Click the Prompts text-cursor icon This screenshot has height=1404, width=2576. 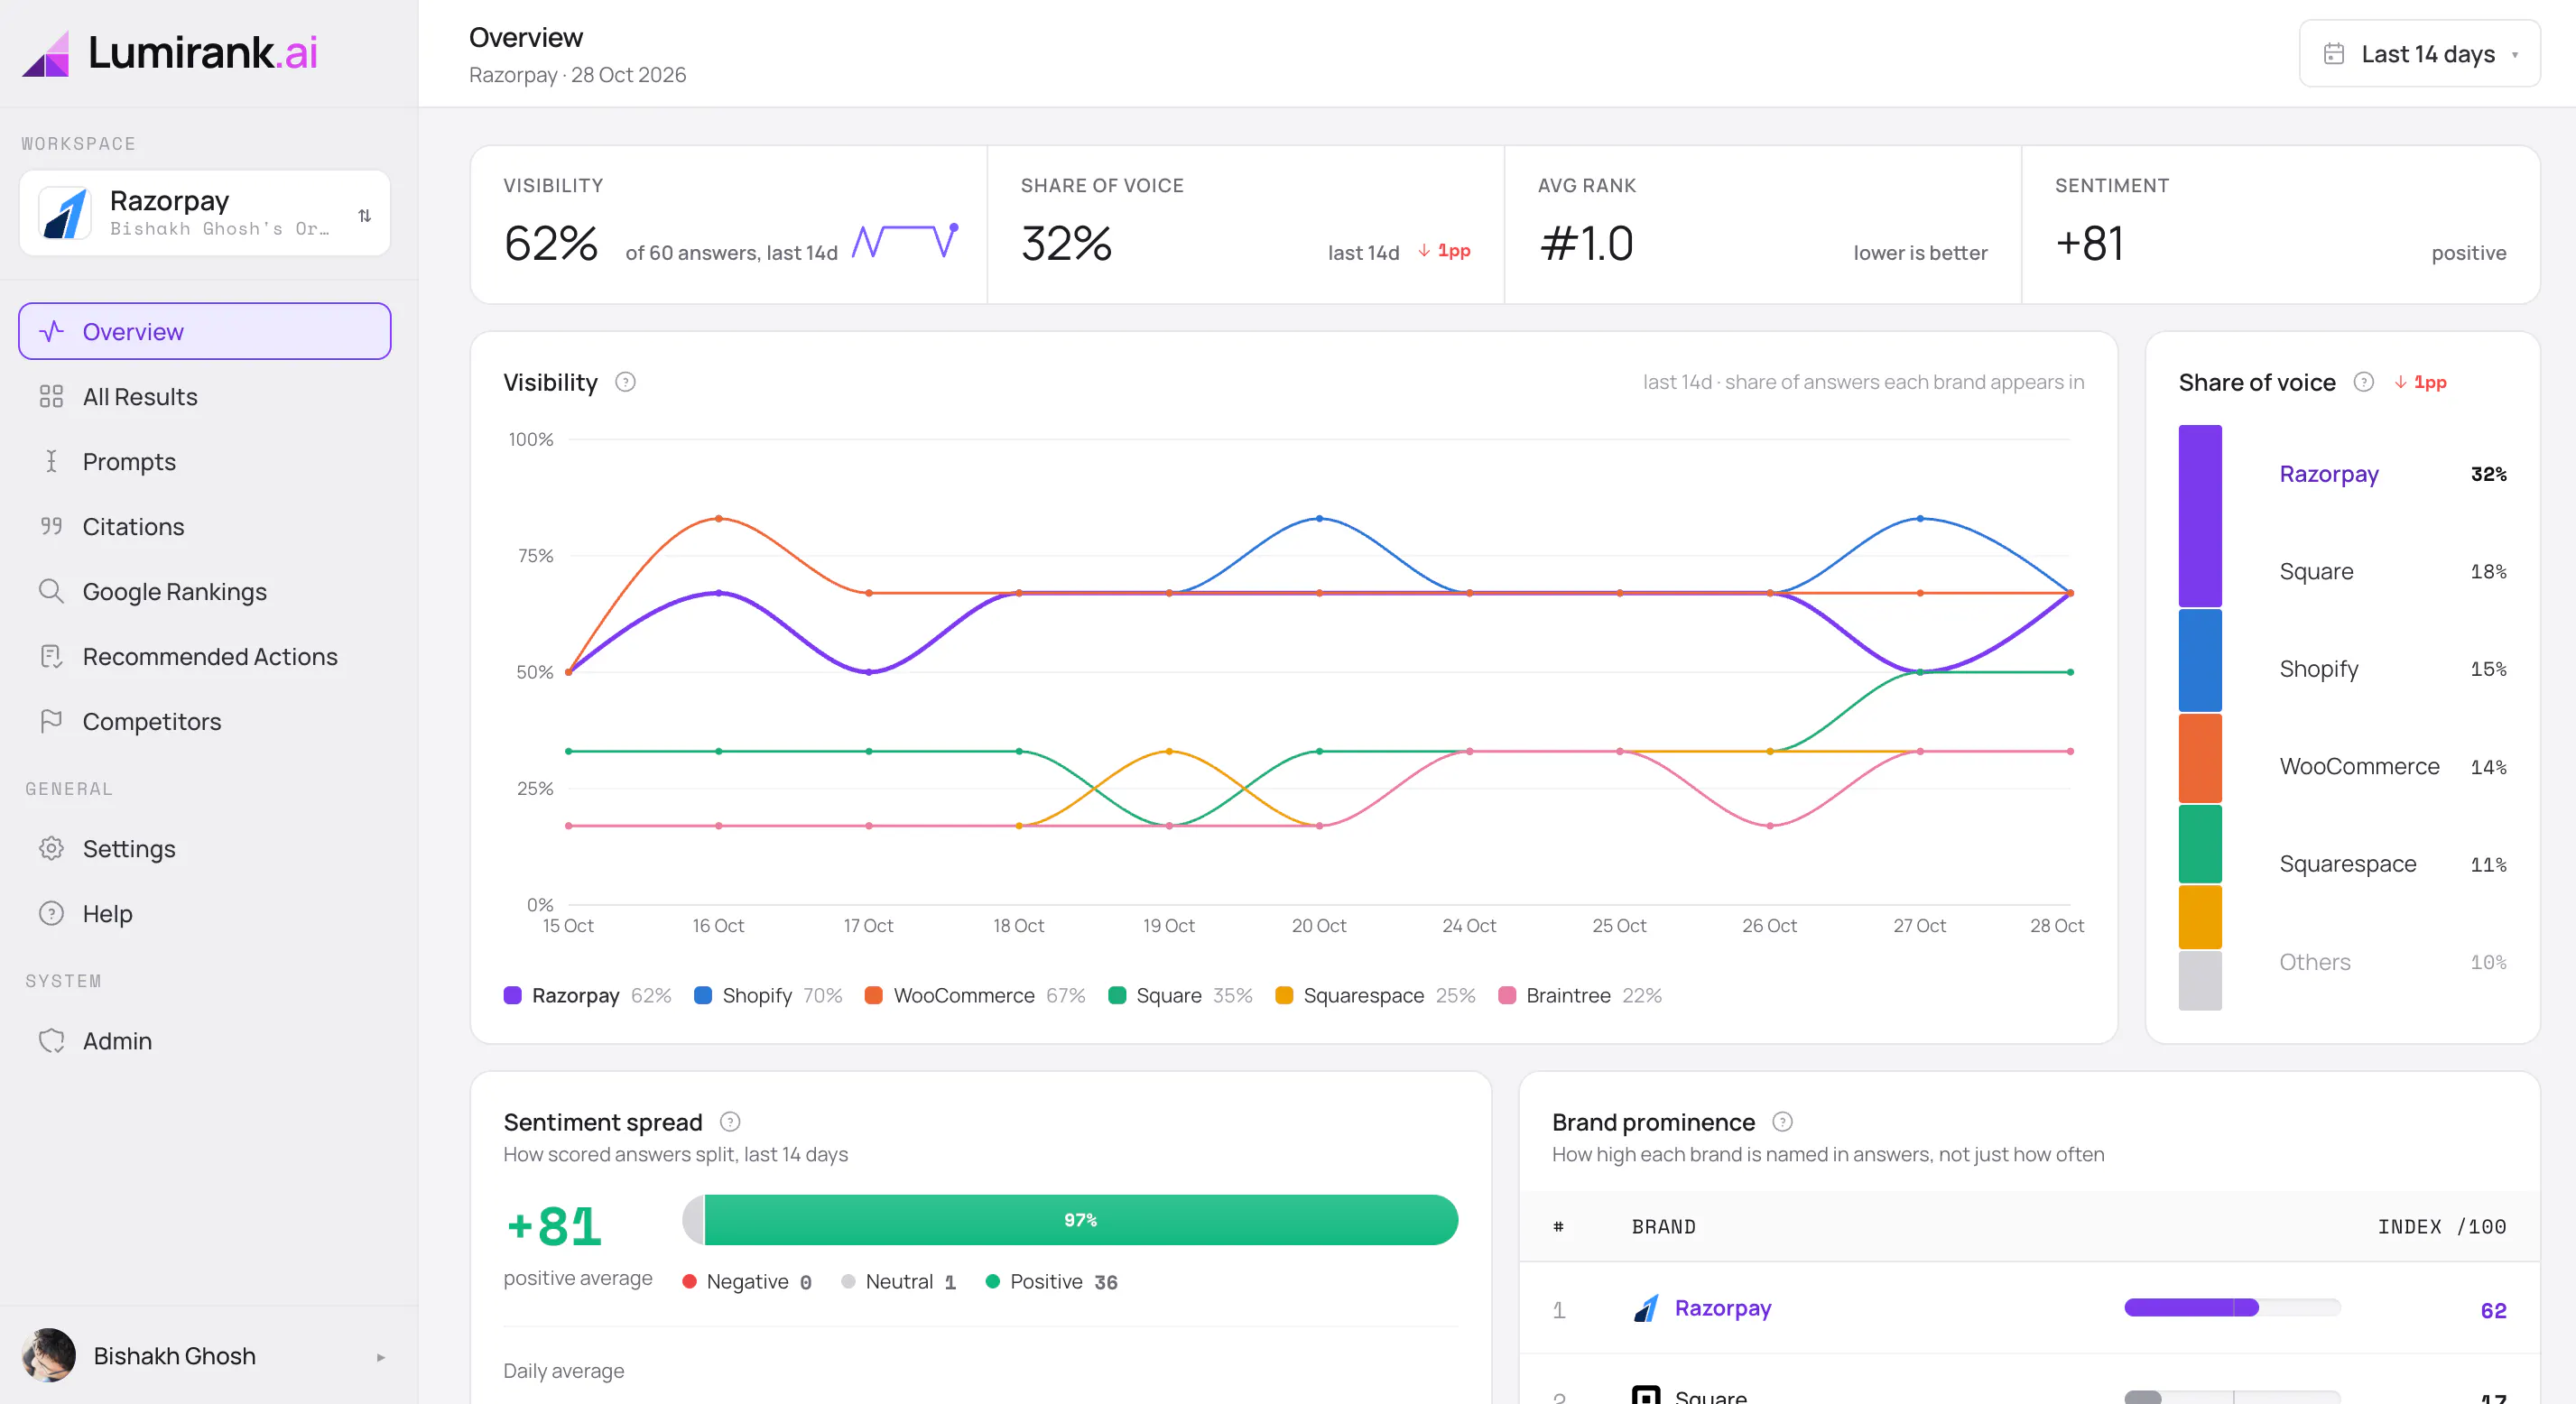(51, 461)
